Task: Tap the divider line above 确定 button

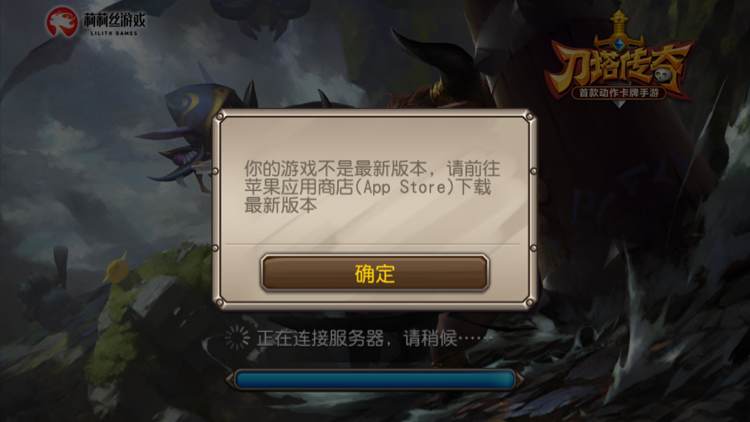Action: [373, 244]
